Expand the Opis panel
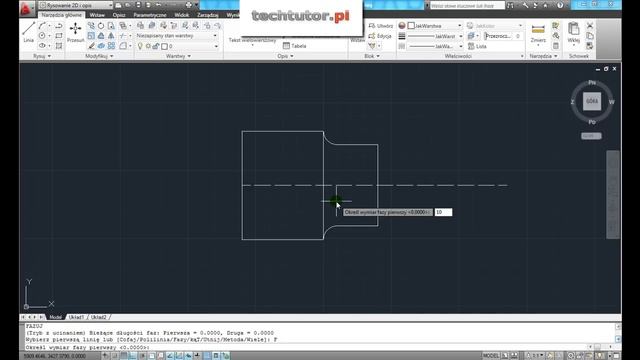The height and width of the screenshot is (360, 640). pos(285,56)
